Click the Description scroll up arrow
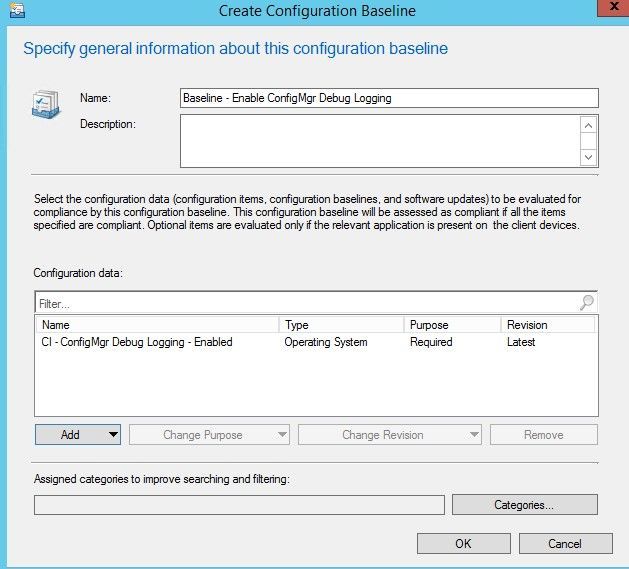 pos(588,126)
